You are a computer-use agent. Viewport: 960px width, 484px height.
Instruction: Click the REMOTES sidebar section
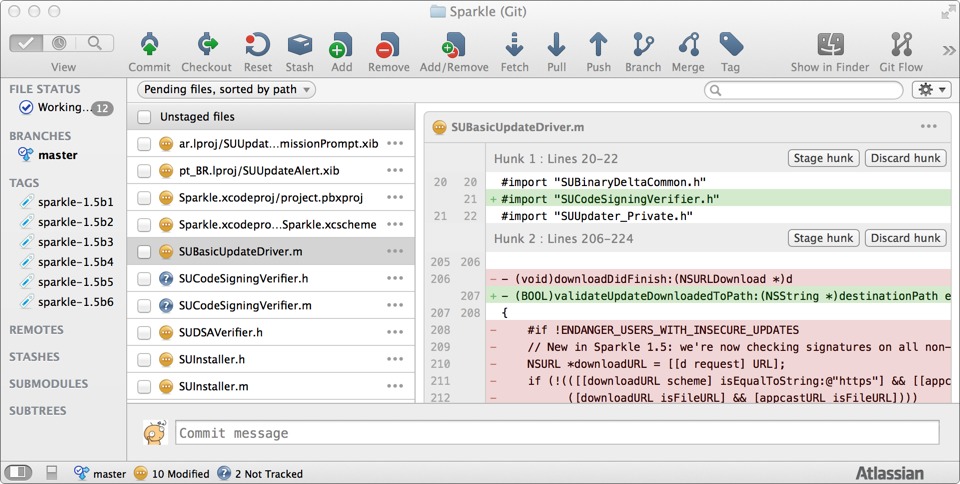pyautogui.click(x=36, y=330)
